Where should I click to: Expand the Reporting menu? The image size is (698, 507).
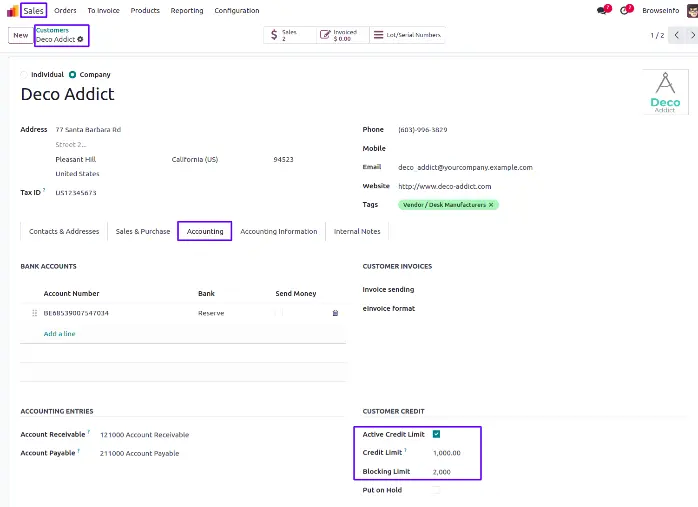[187, 11]
